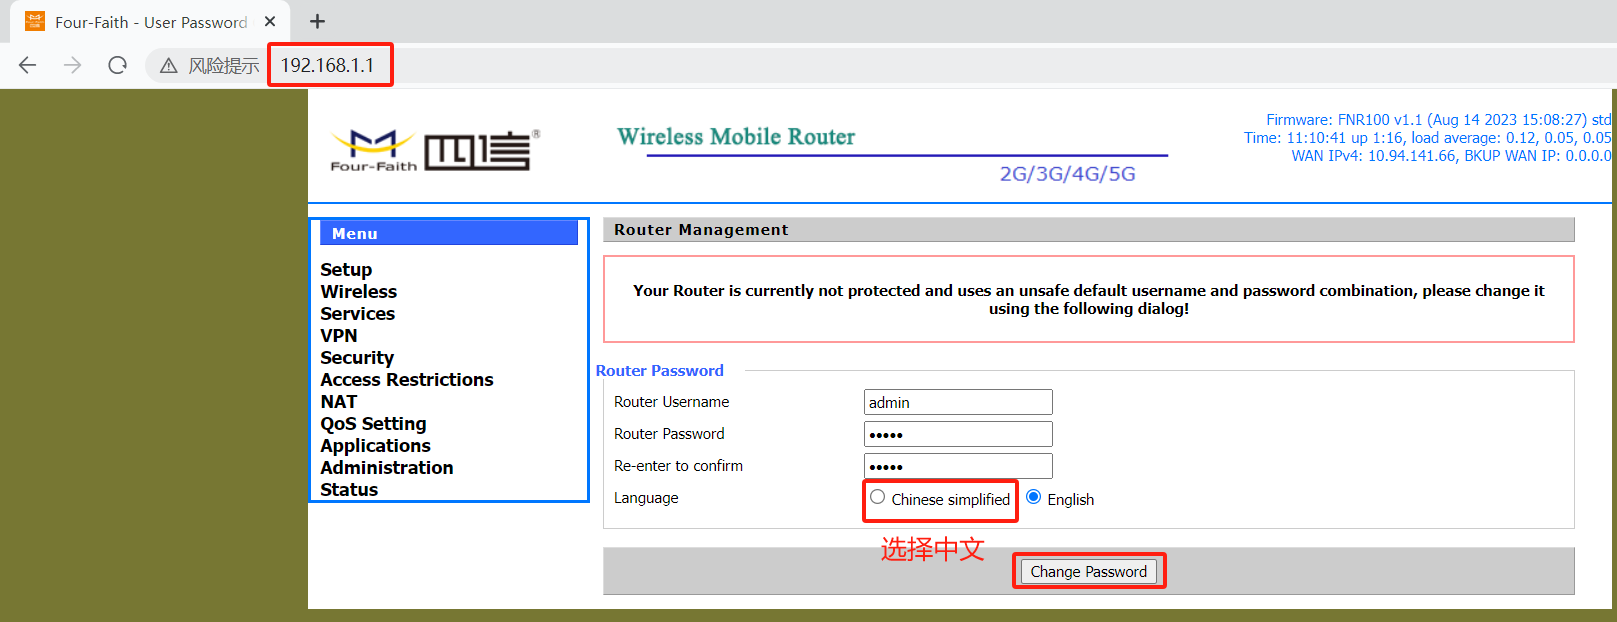Open the Applications menu

[x=375, y=446]
